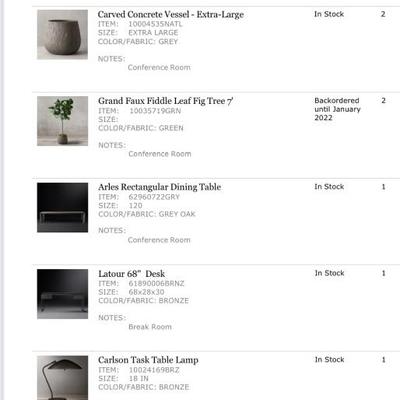Select item number 10004535NATL
400x400 pixels.
pos(155,24)
